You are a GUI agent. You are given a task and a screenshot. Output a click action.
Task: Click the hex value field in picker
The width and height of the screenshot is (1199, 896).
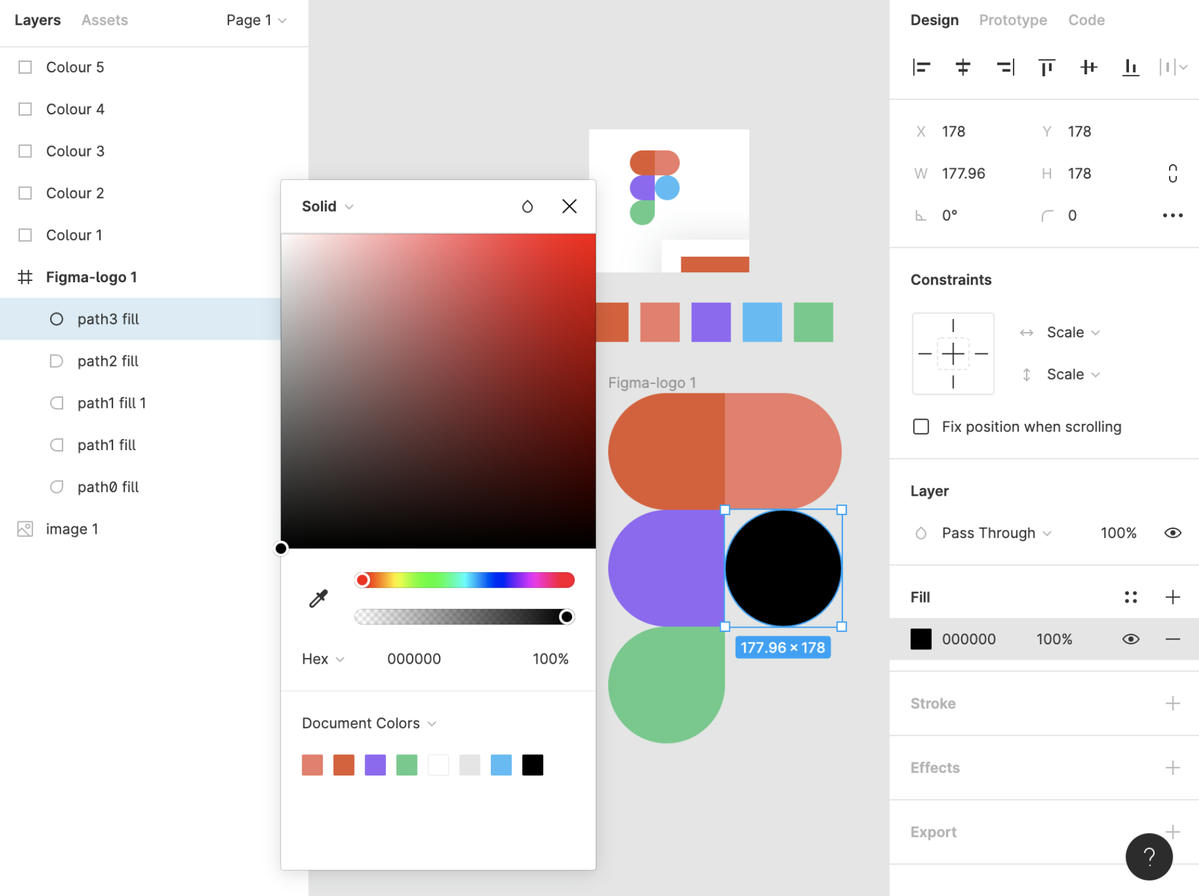[414, 659]
